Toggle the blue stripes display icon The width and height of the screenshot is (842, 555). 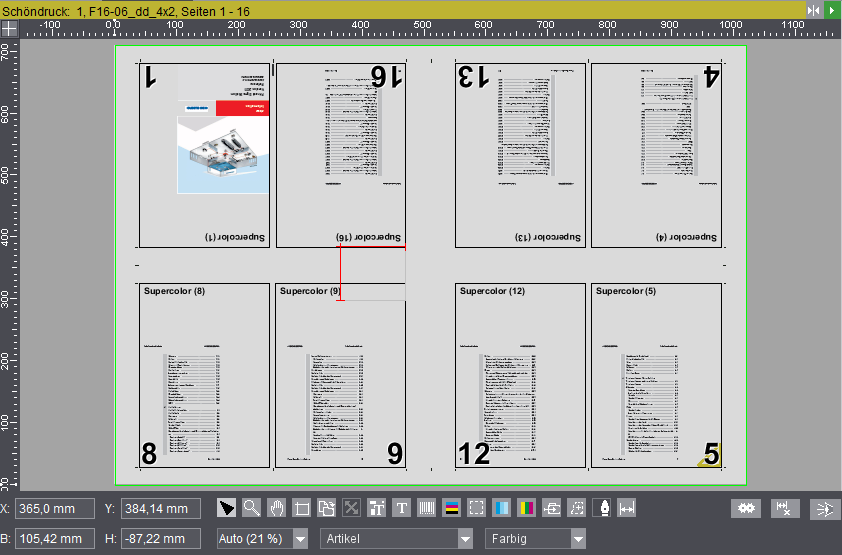tap(502, 508)
